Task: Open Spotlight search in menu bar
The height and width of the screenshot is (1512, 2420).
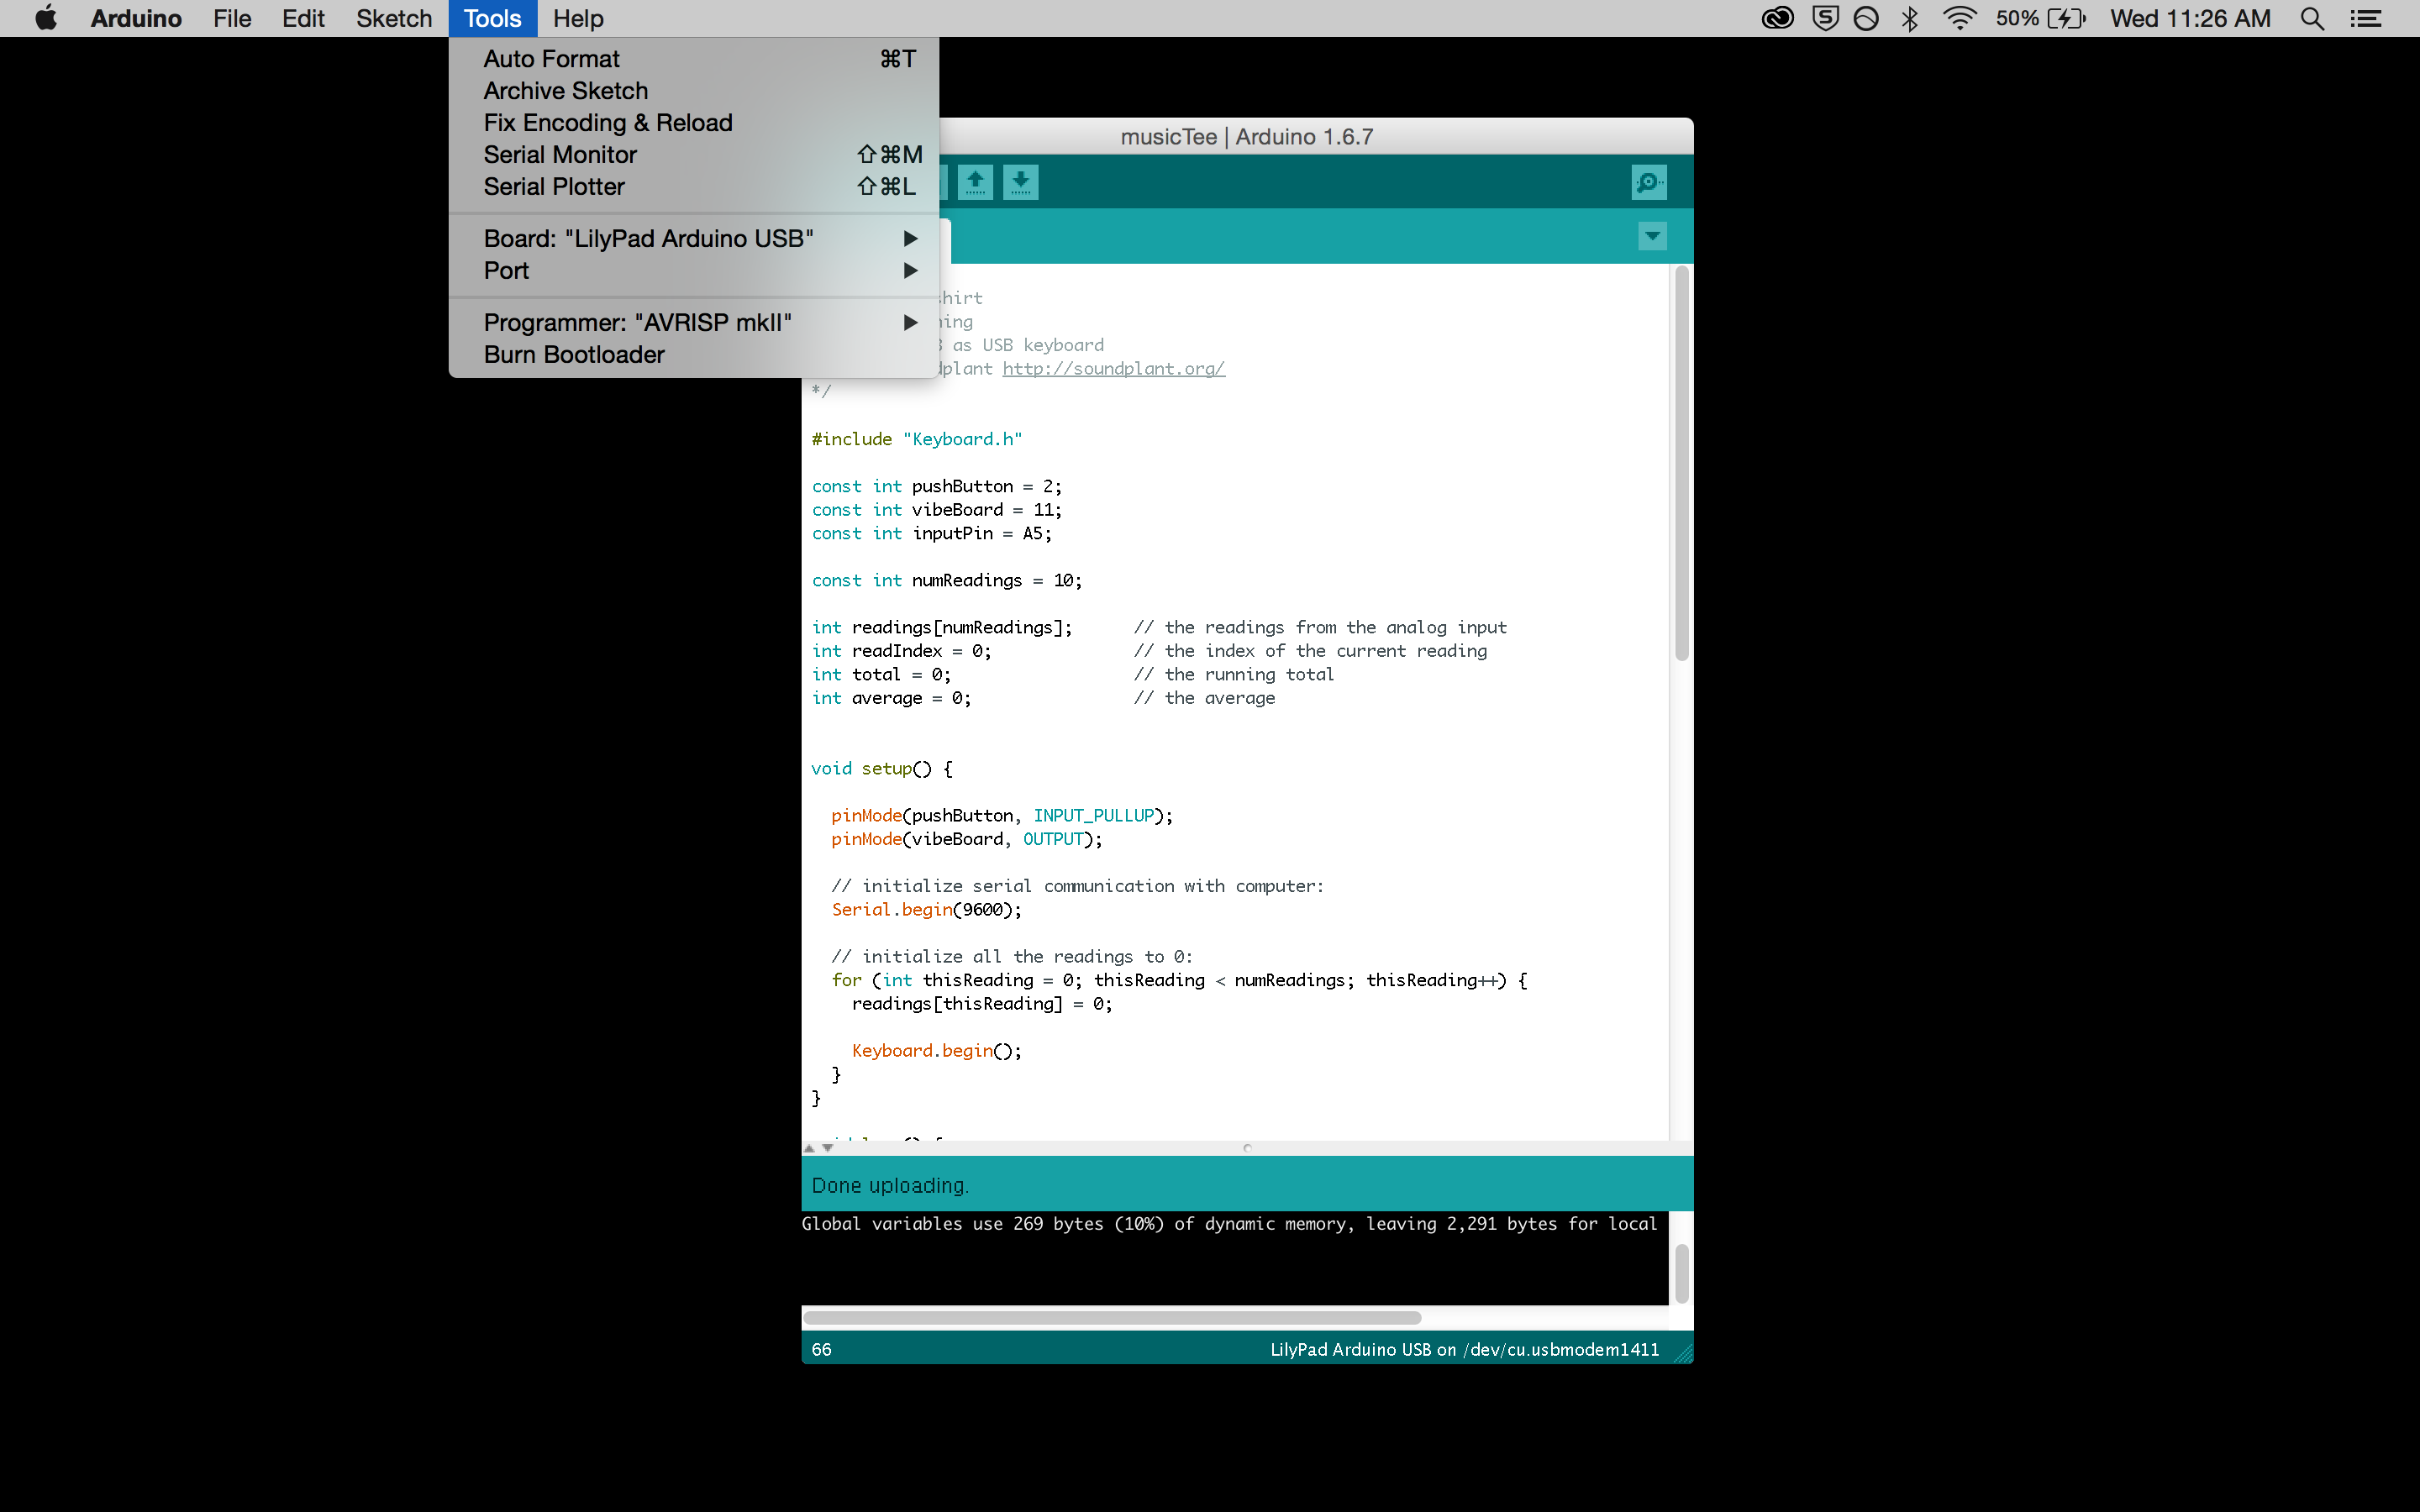Action: pyautogui.click(x=2312, y=18)
